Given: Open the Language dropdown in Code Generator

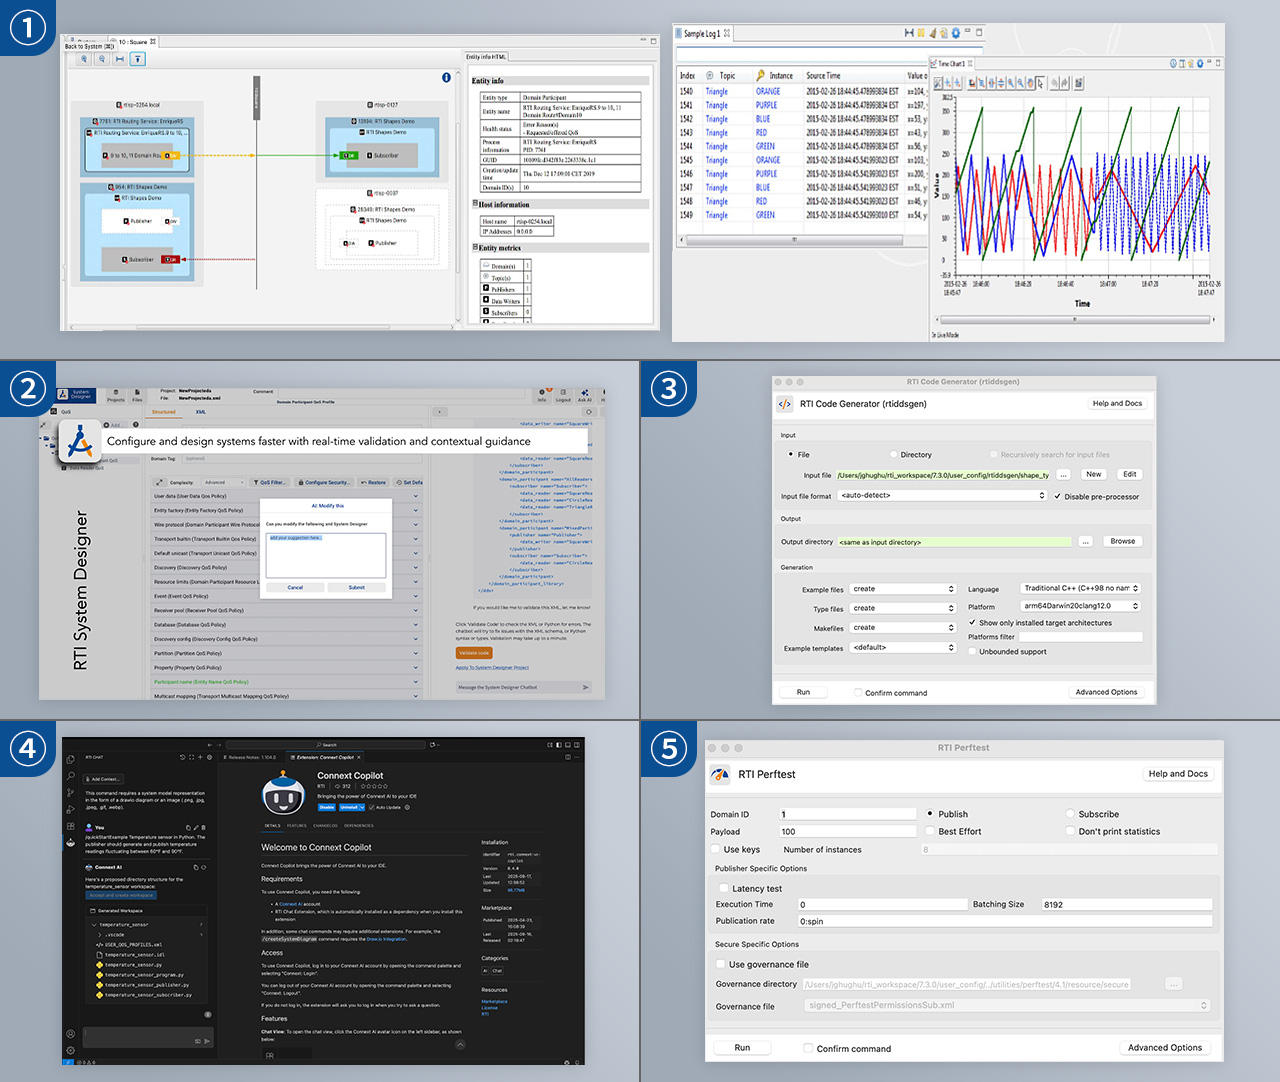Looking at the screenshot, I should click(1080, 588).
